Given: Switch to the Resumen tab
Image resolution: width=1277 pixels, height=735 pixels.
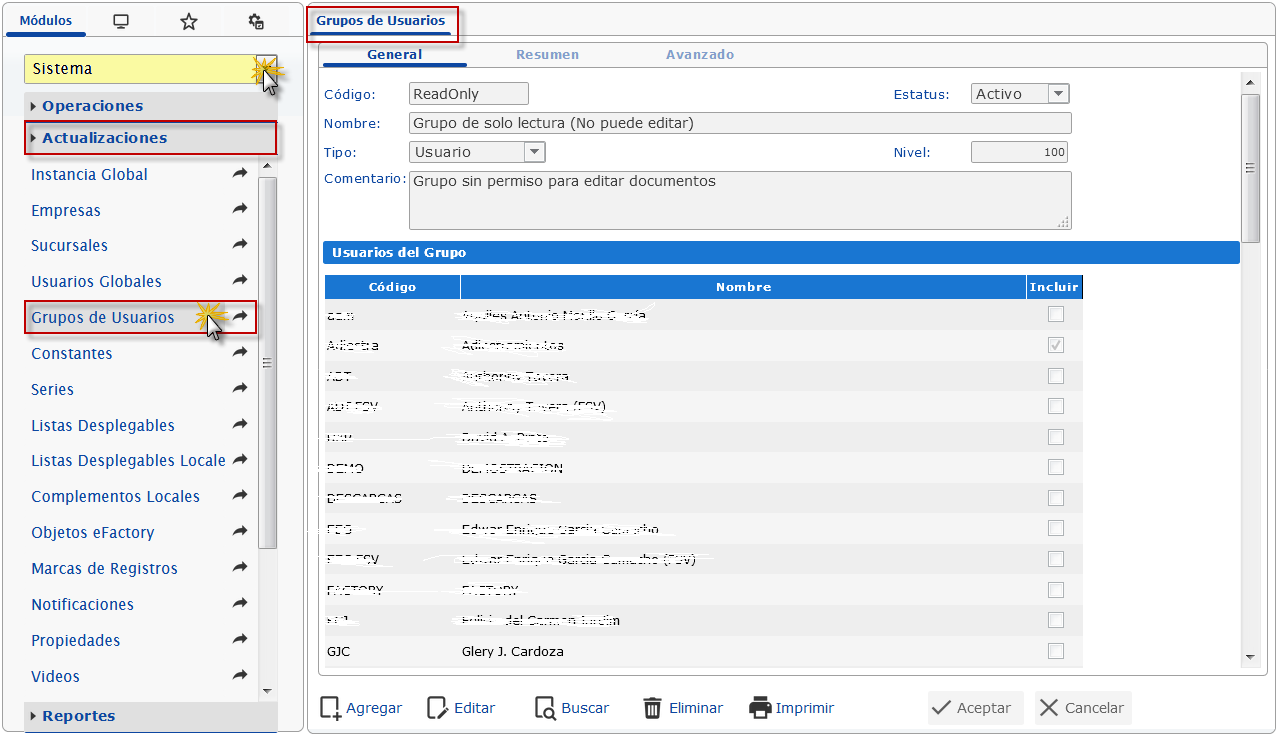Looking at the screenshot, I should 547,55.
